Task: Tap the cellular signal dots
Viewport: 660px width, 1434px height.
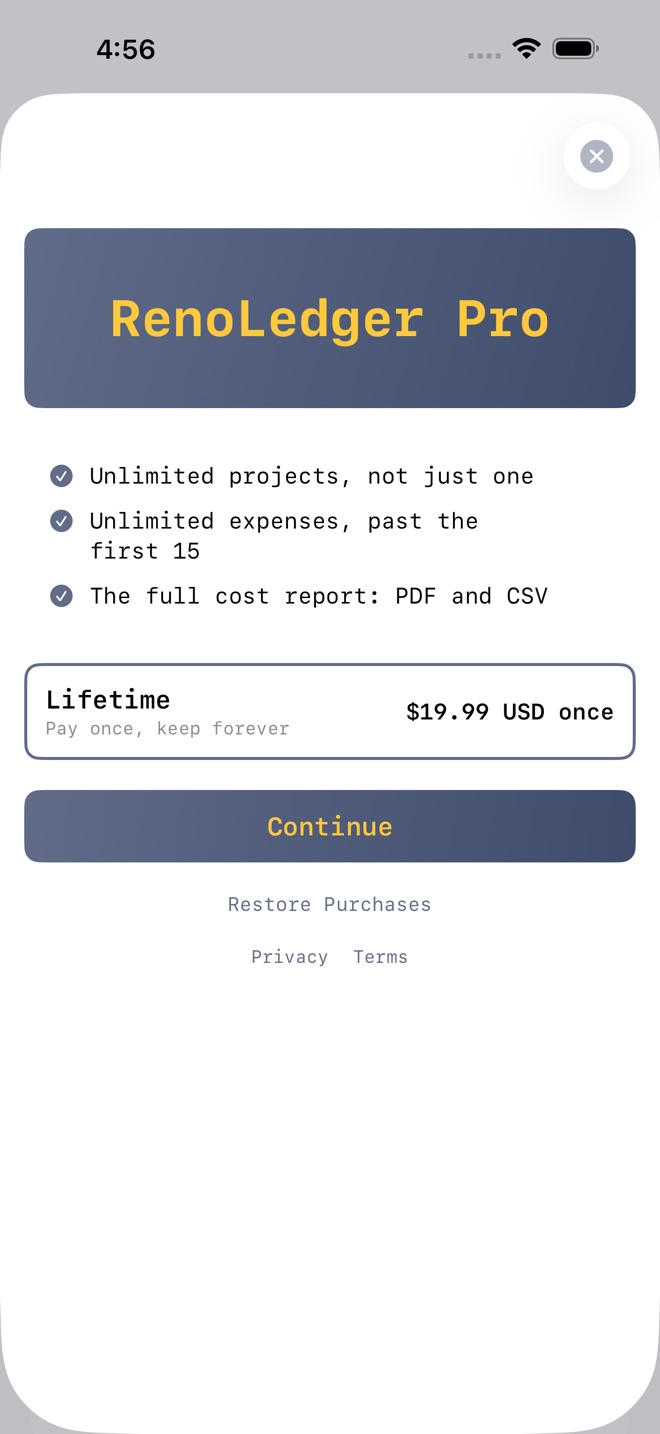Action: point(484,55)
